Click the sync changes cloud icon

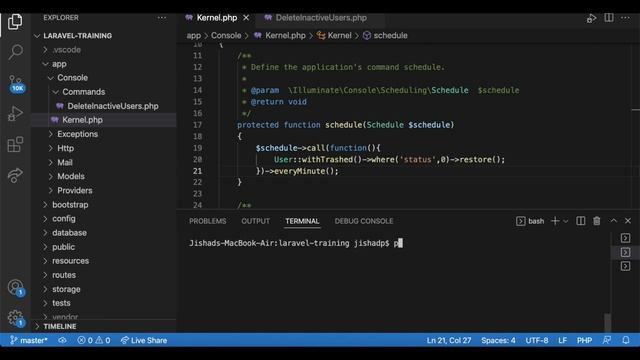62,340
